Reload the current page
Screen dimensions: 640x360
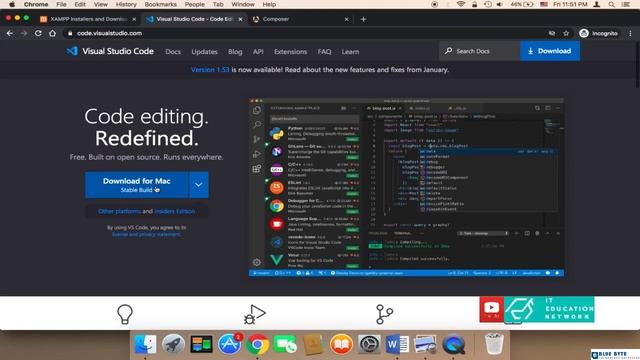click(x=38, y=33)
